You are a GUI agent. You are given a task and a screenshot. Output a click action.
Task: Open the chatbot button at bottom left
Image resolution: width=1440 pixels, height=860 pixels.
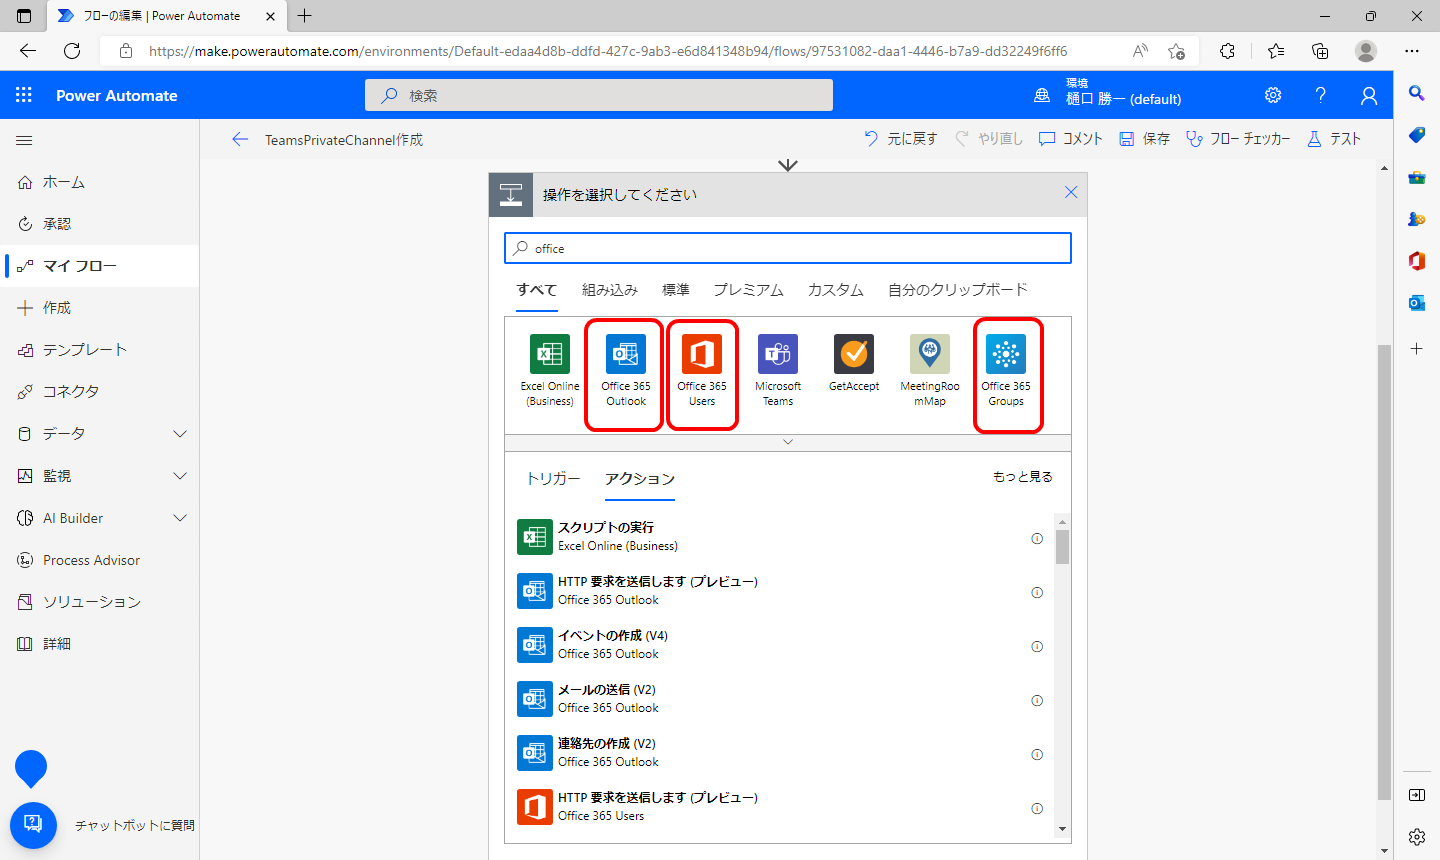point(33,825)
